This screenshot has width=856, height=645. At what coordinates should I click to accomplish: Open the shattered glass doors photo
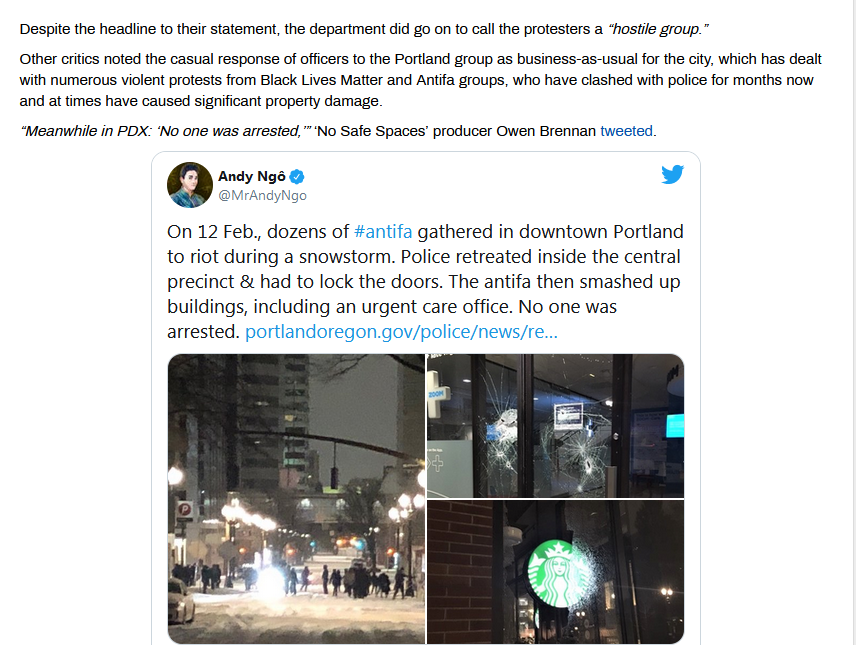[x=555, y=425]
